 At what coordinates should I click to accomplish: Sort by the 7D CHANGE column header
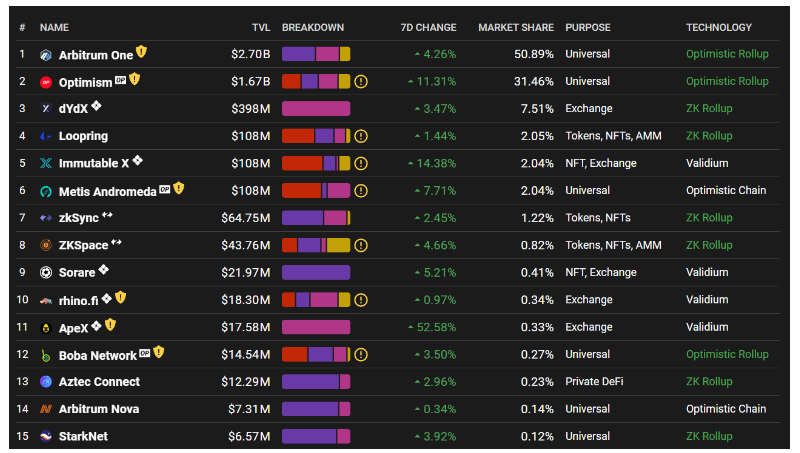pos(428,28)
